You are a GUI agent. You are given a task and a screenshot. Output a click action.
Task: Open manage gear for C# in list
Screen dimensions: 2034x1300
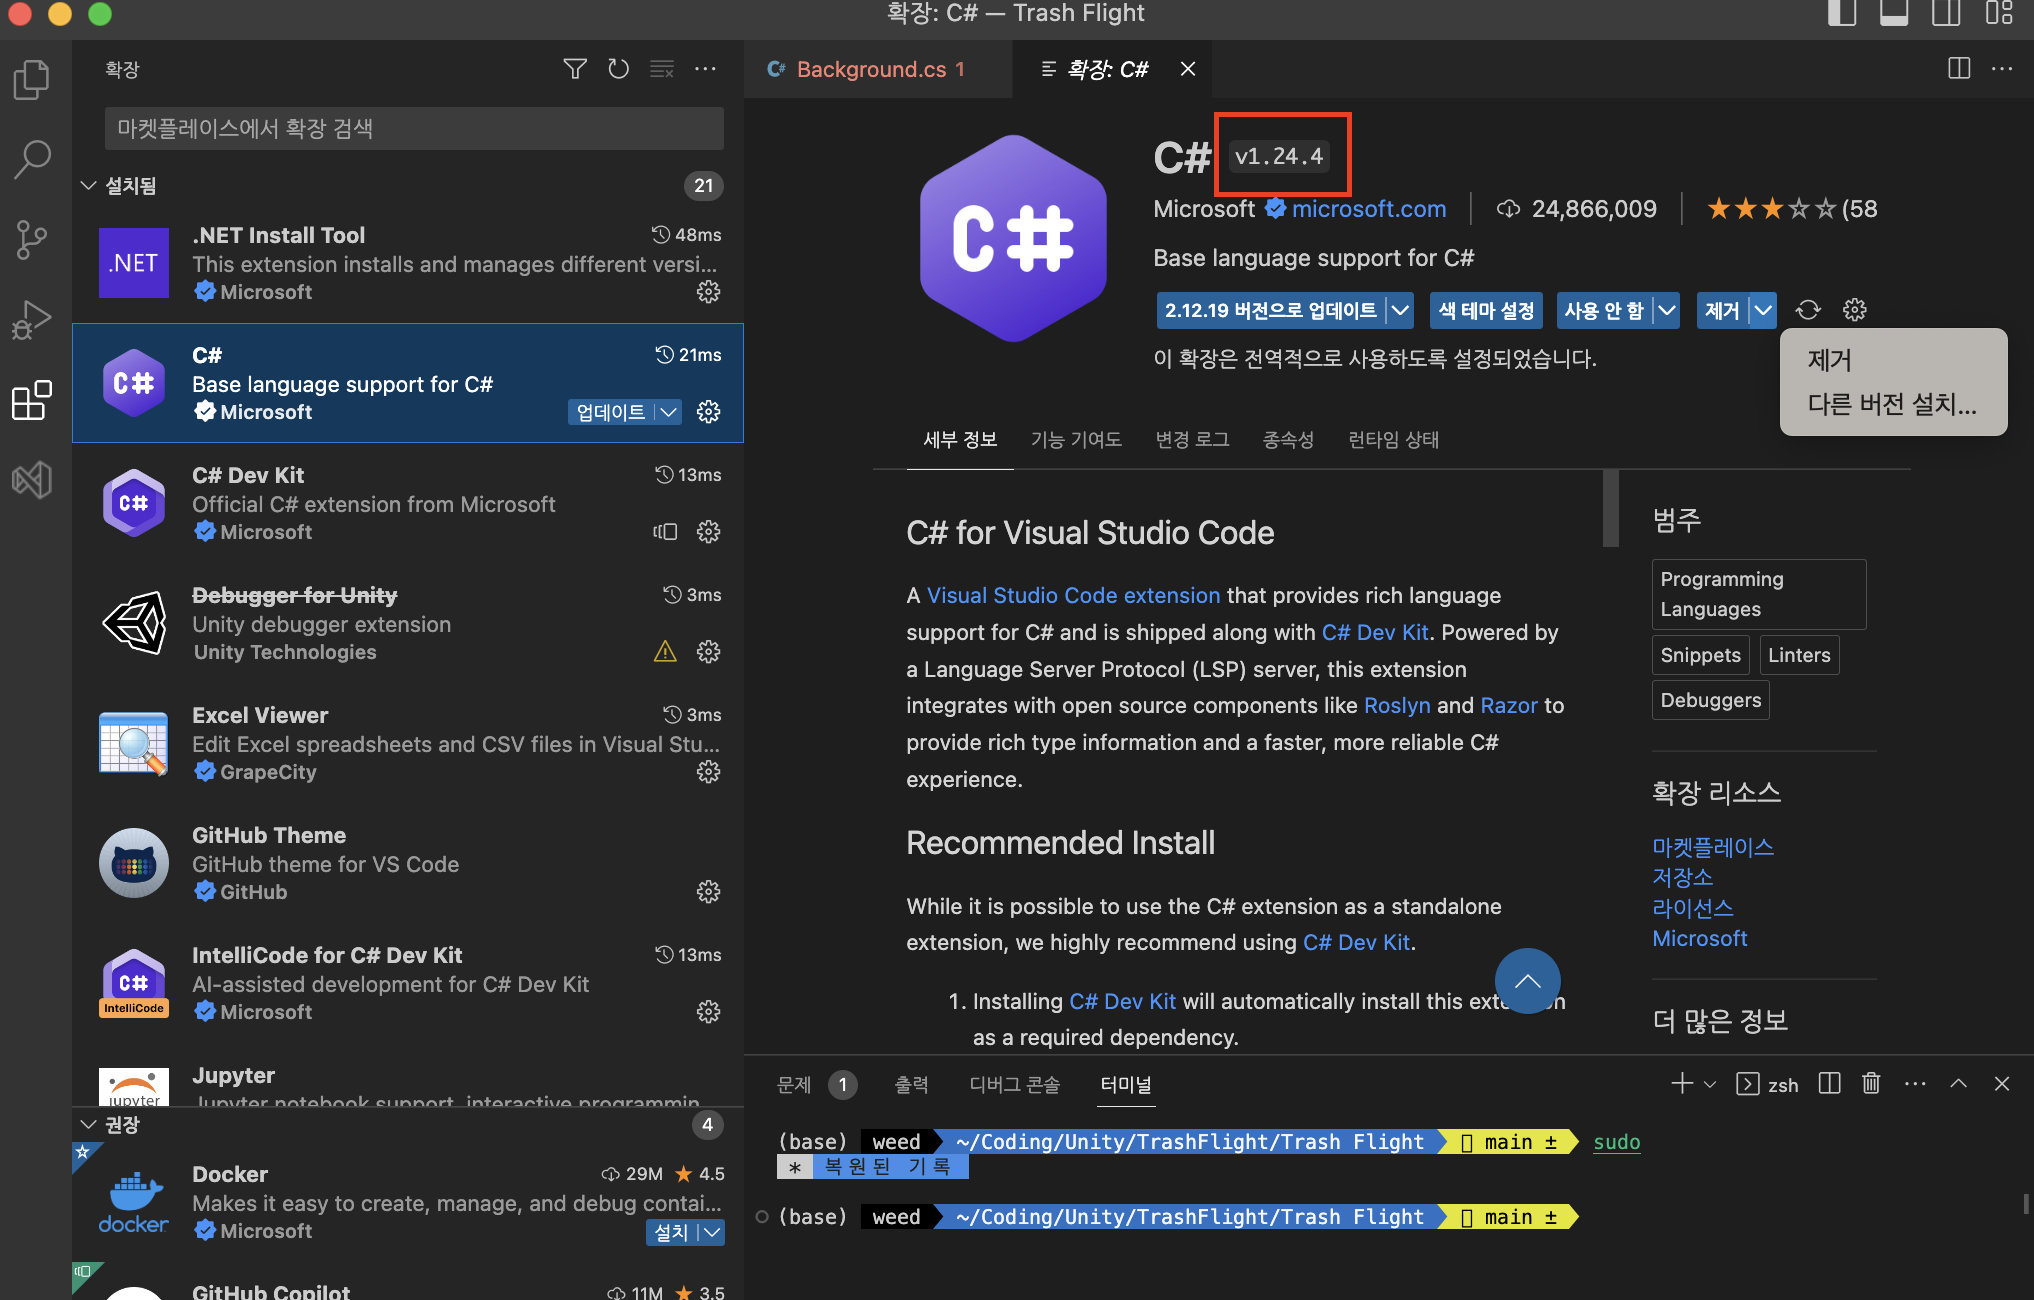pos(708,412)
